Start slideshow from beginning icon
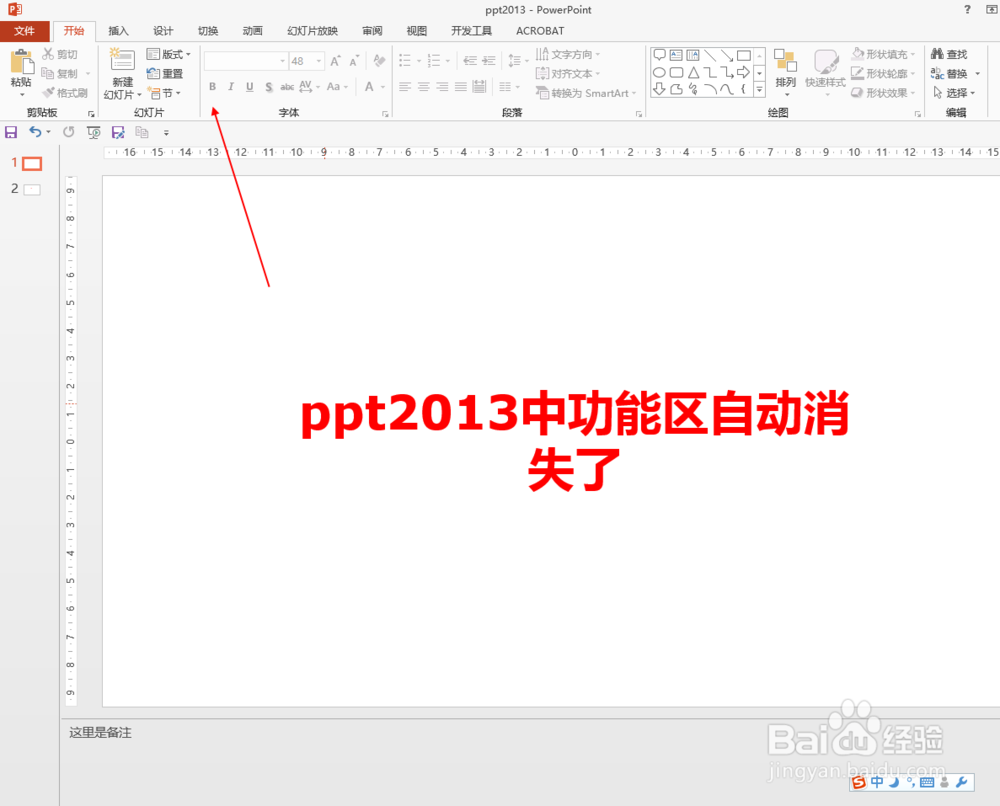 (x=94, y=132)
